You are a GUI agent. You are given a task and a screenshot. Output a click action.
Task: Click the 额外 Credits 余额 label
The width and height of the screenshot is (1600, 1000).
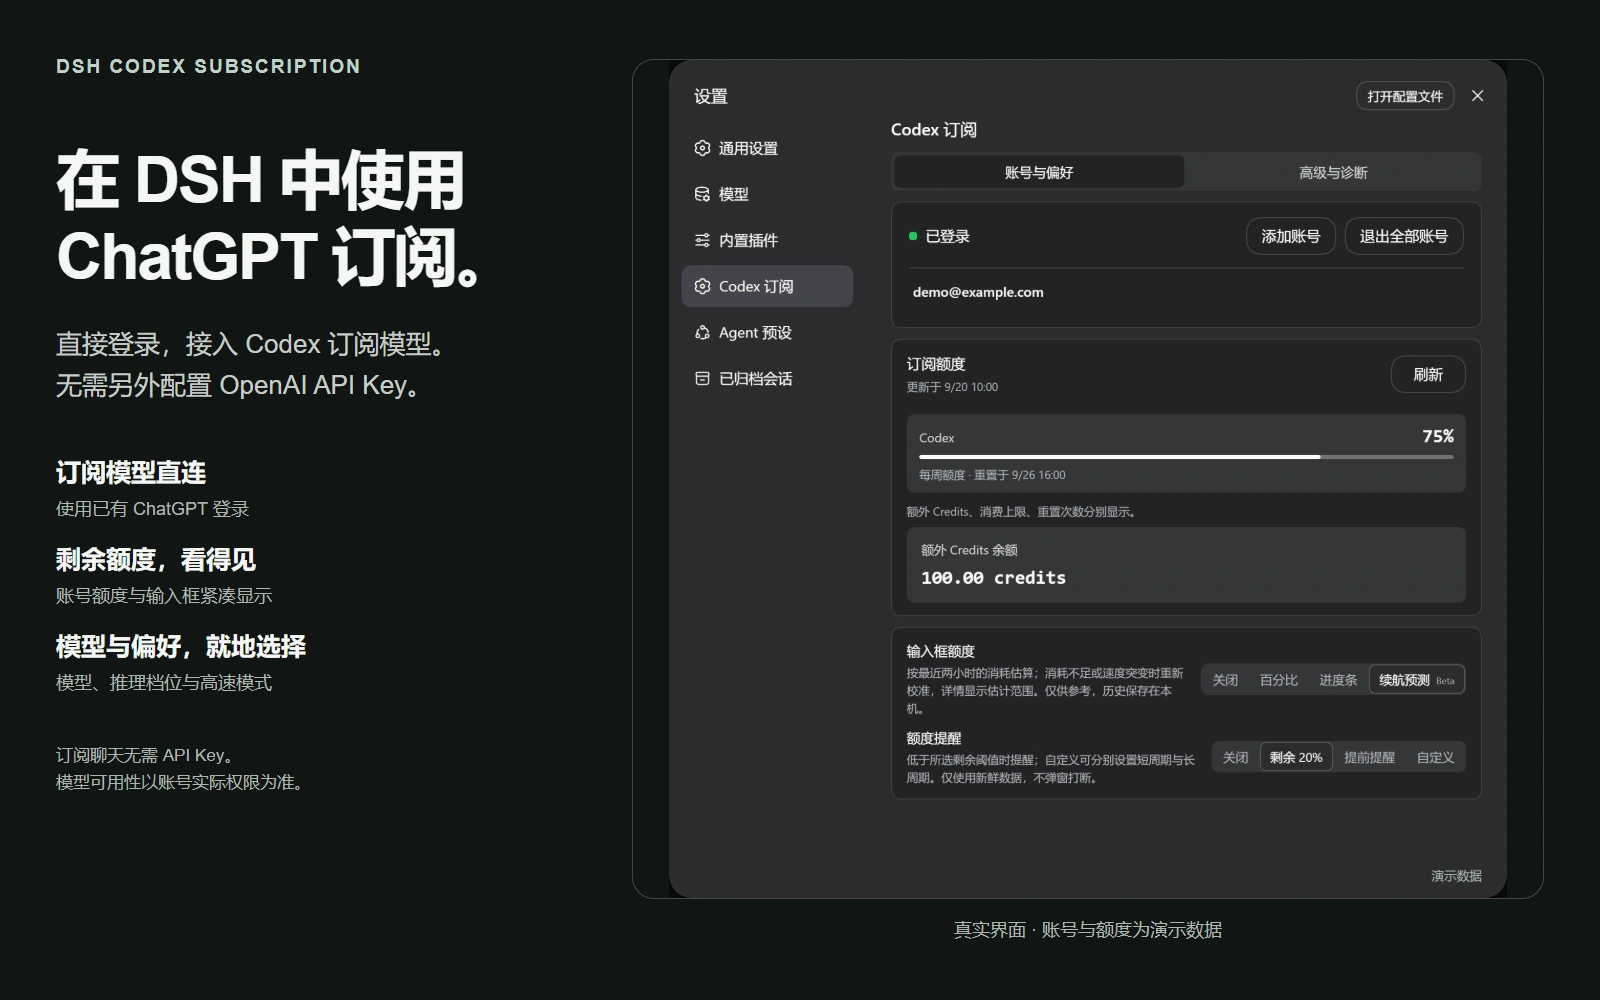tap(969, 550)
